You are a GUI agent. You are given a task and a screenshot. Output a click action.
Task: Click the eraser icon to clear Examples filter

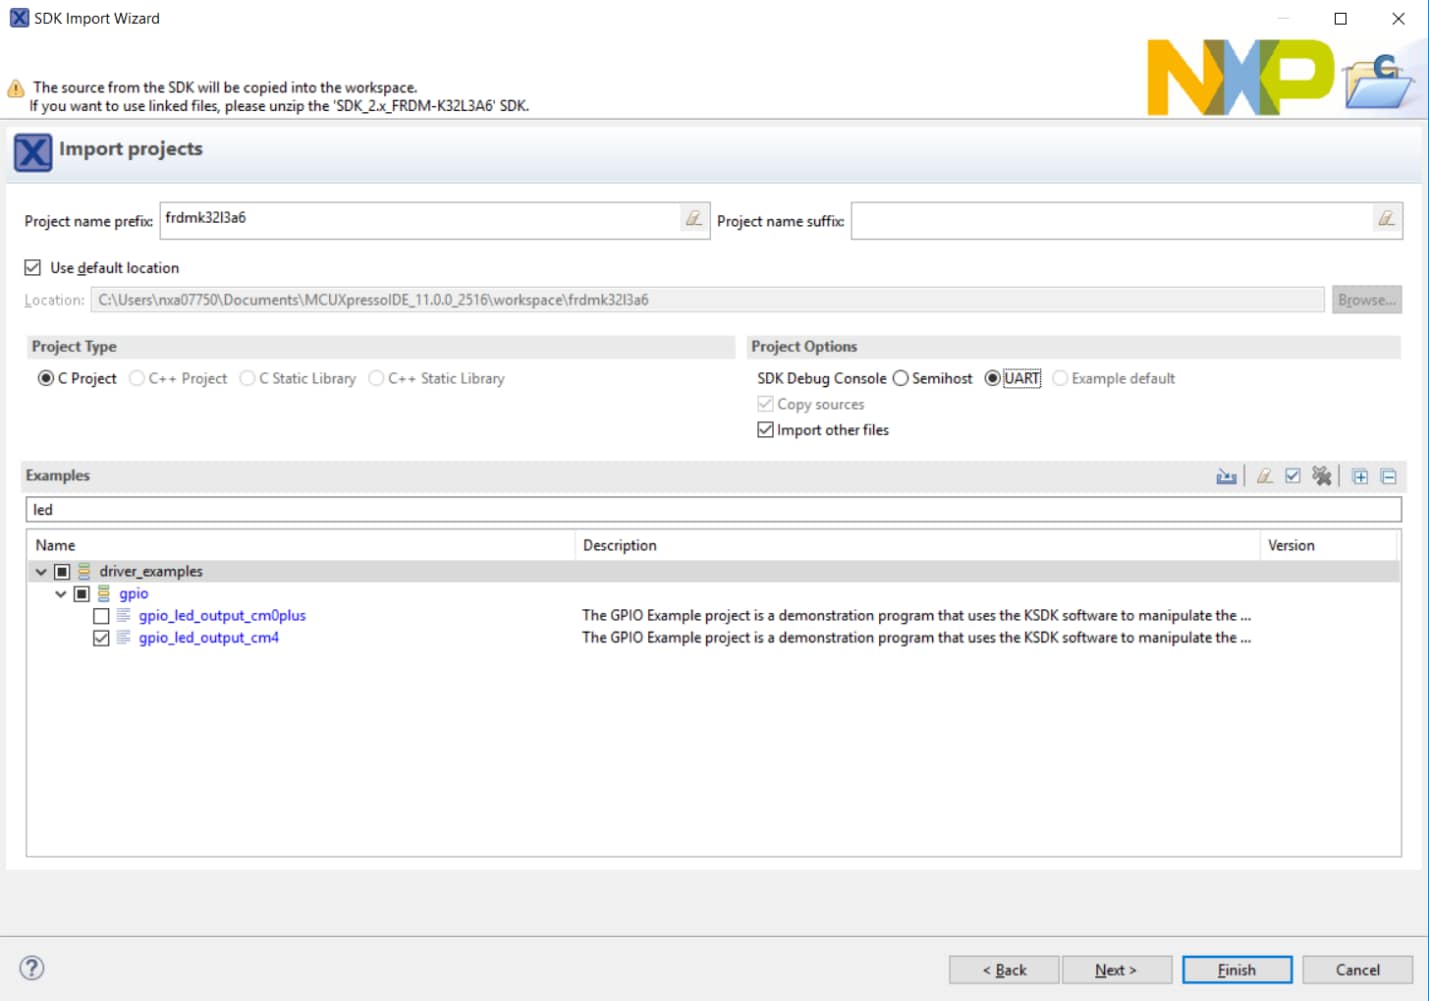1264,476
